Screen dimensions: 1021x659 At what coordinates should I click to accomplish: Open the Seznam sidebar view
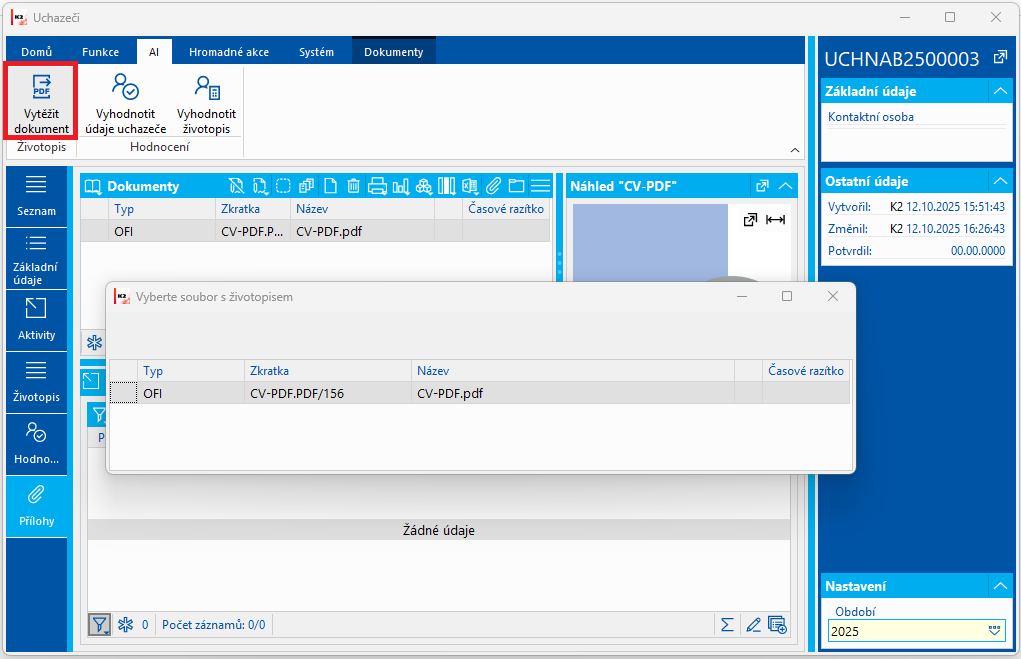point(36,196)
